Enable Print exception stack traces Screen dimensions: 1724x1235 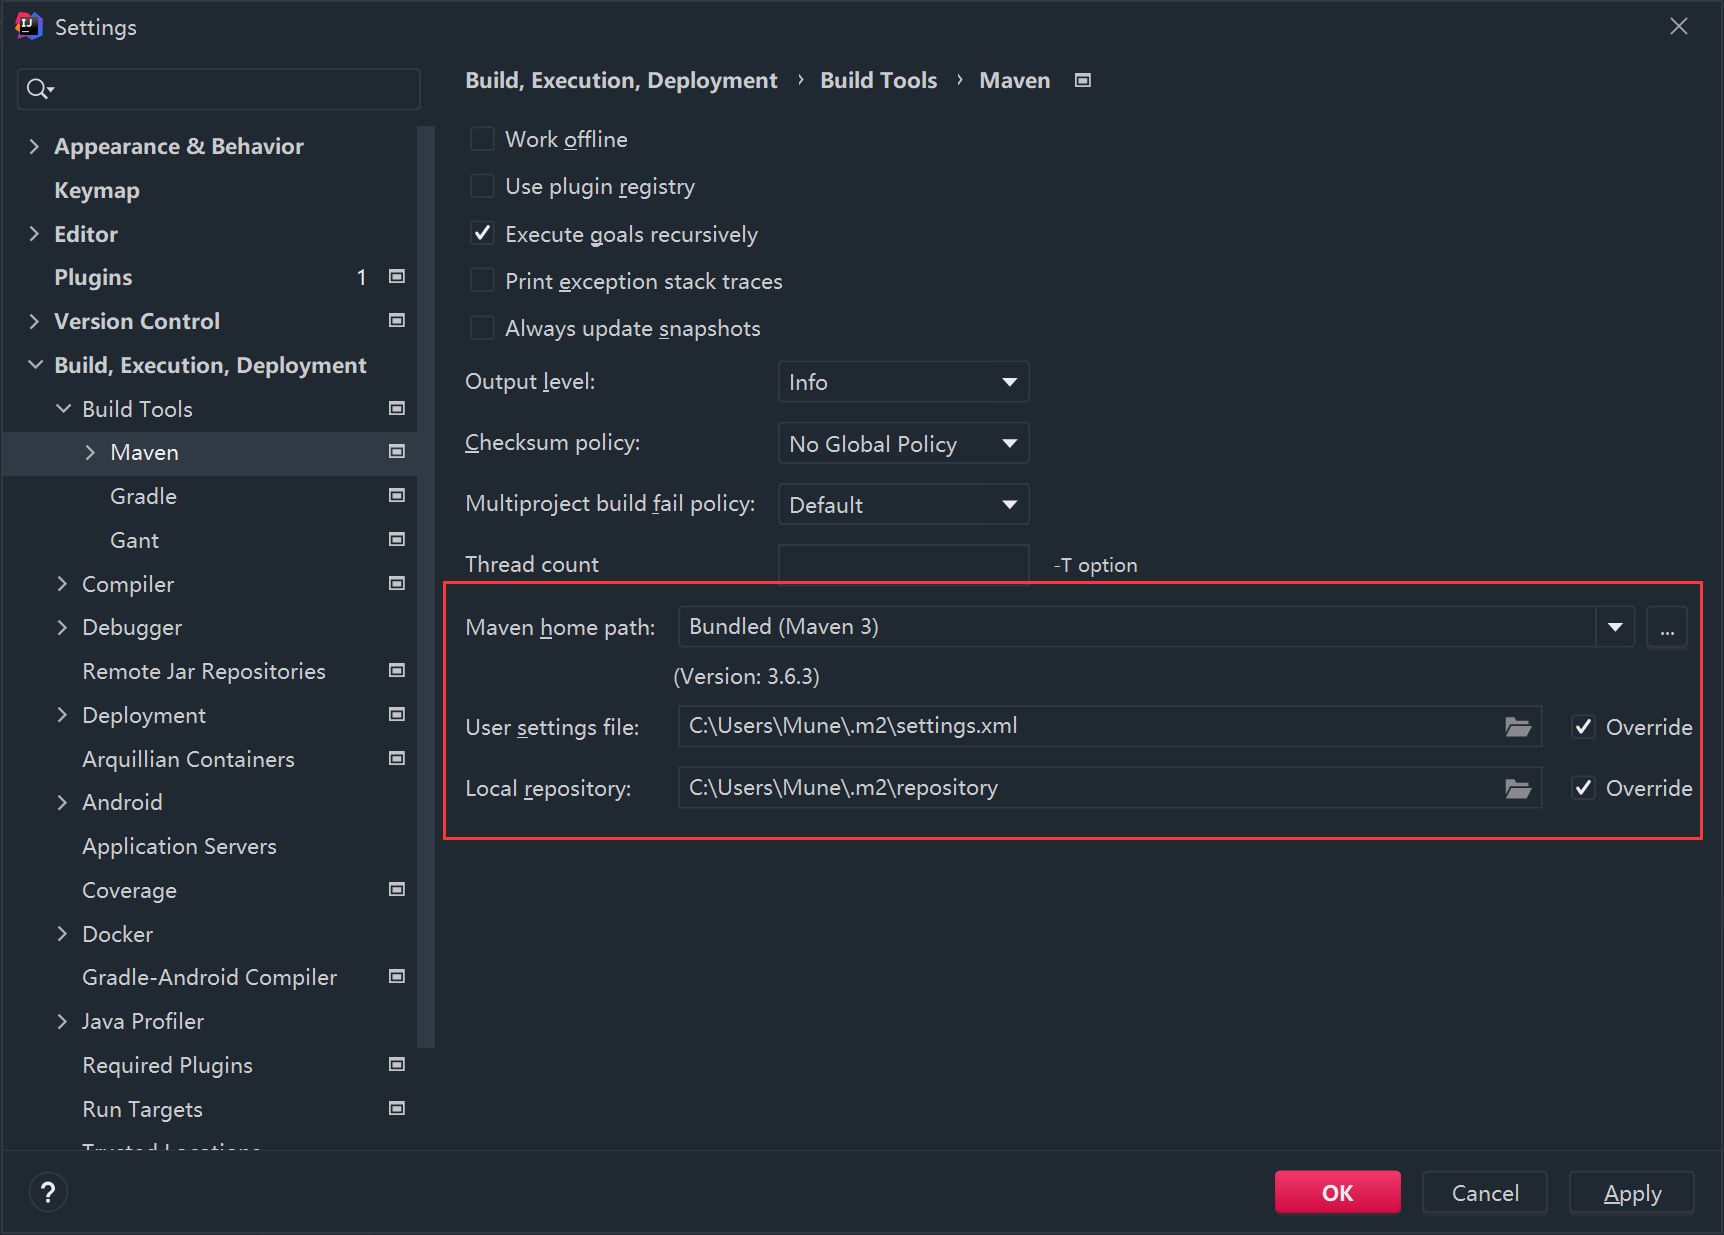(482, 281)
